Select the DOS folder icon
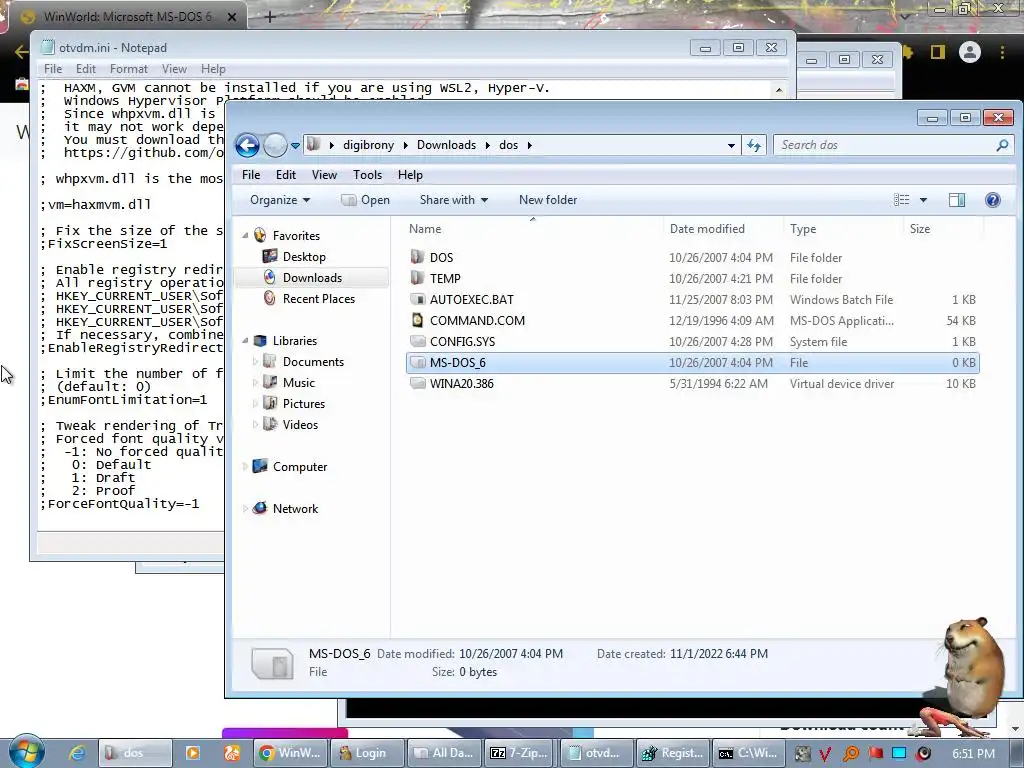1024x768 pixels. coord(417,257)
